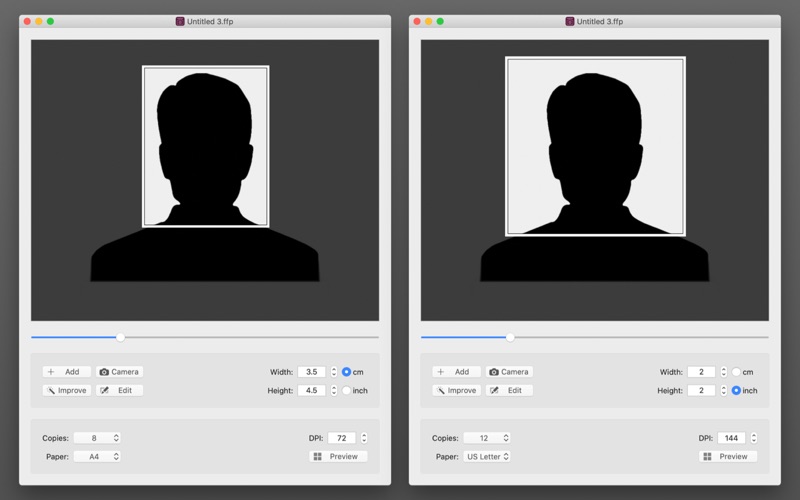Select the cm unit in left window
This screenshot has height=500, width=800.
(x=346, y=372)
